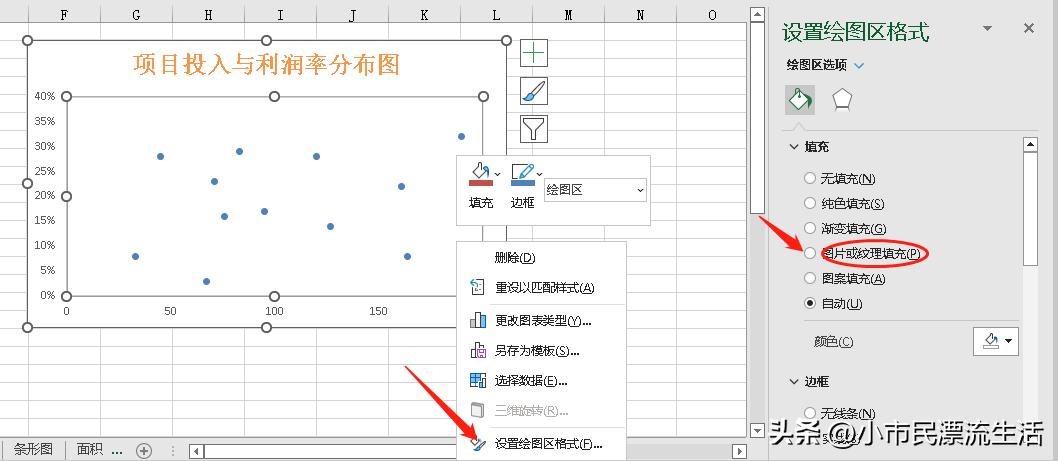Click column header O

tap(712, 14)
